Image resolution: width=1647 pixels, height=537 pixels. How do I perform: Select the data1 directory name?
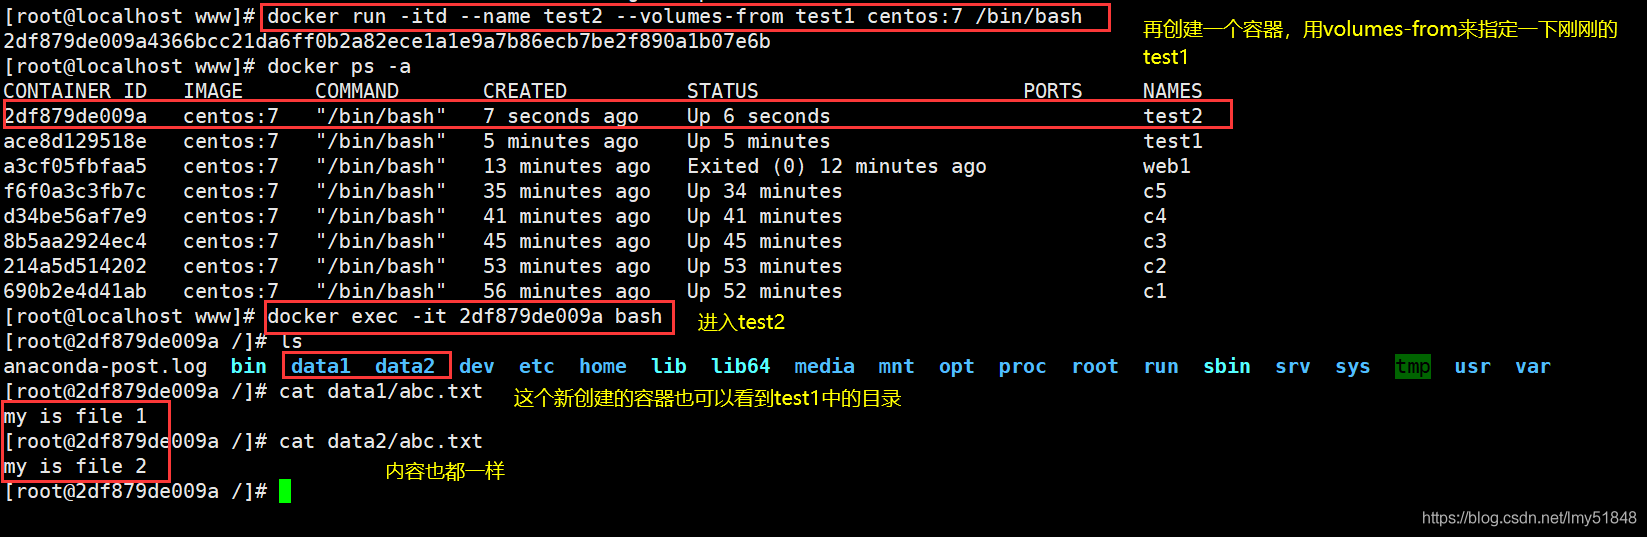pos(321,366)
